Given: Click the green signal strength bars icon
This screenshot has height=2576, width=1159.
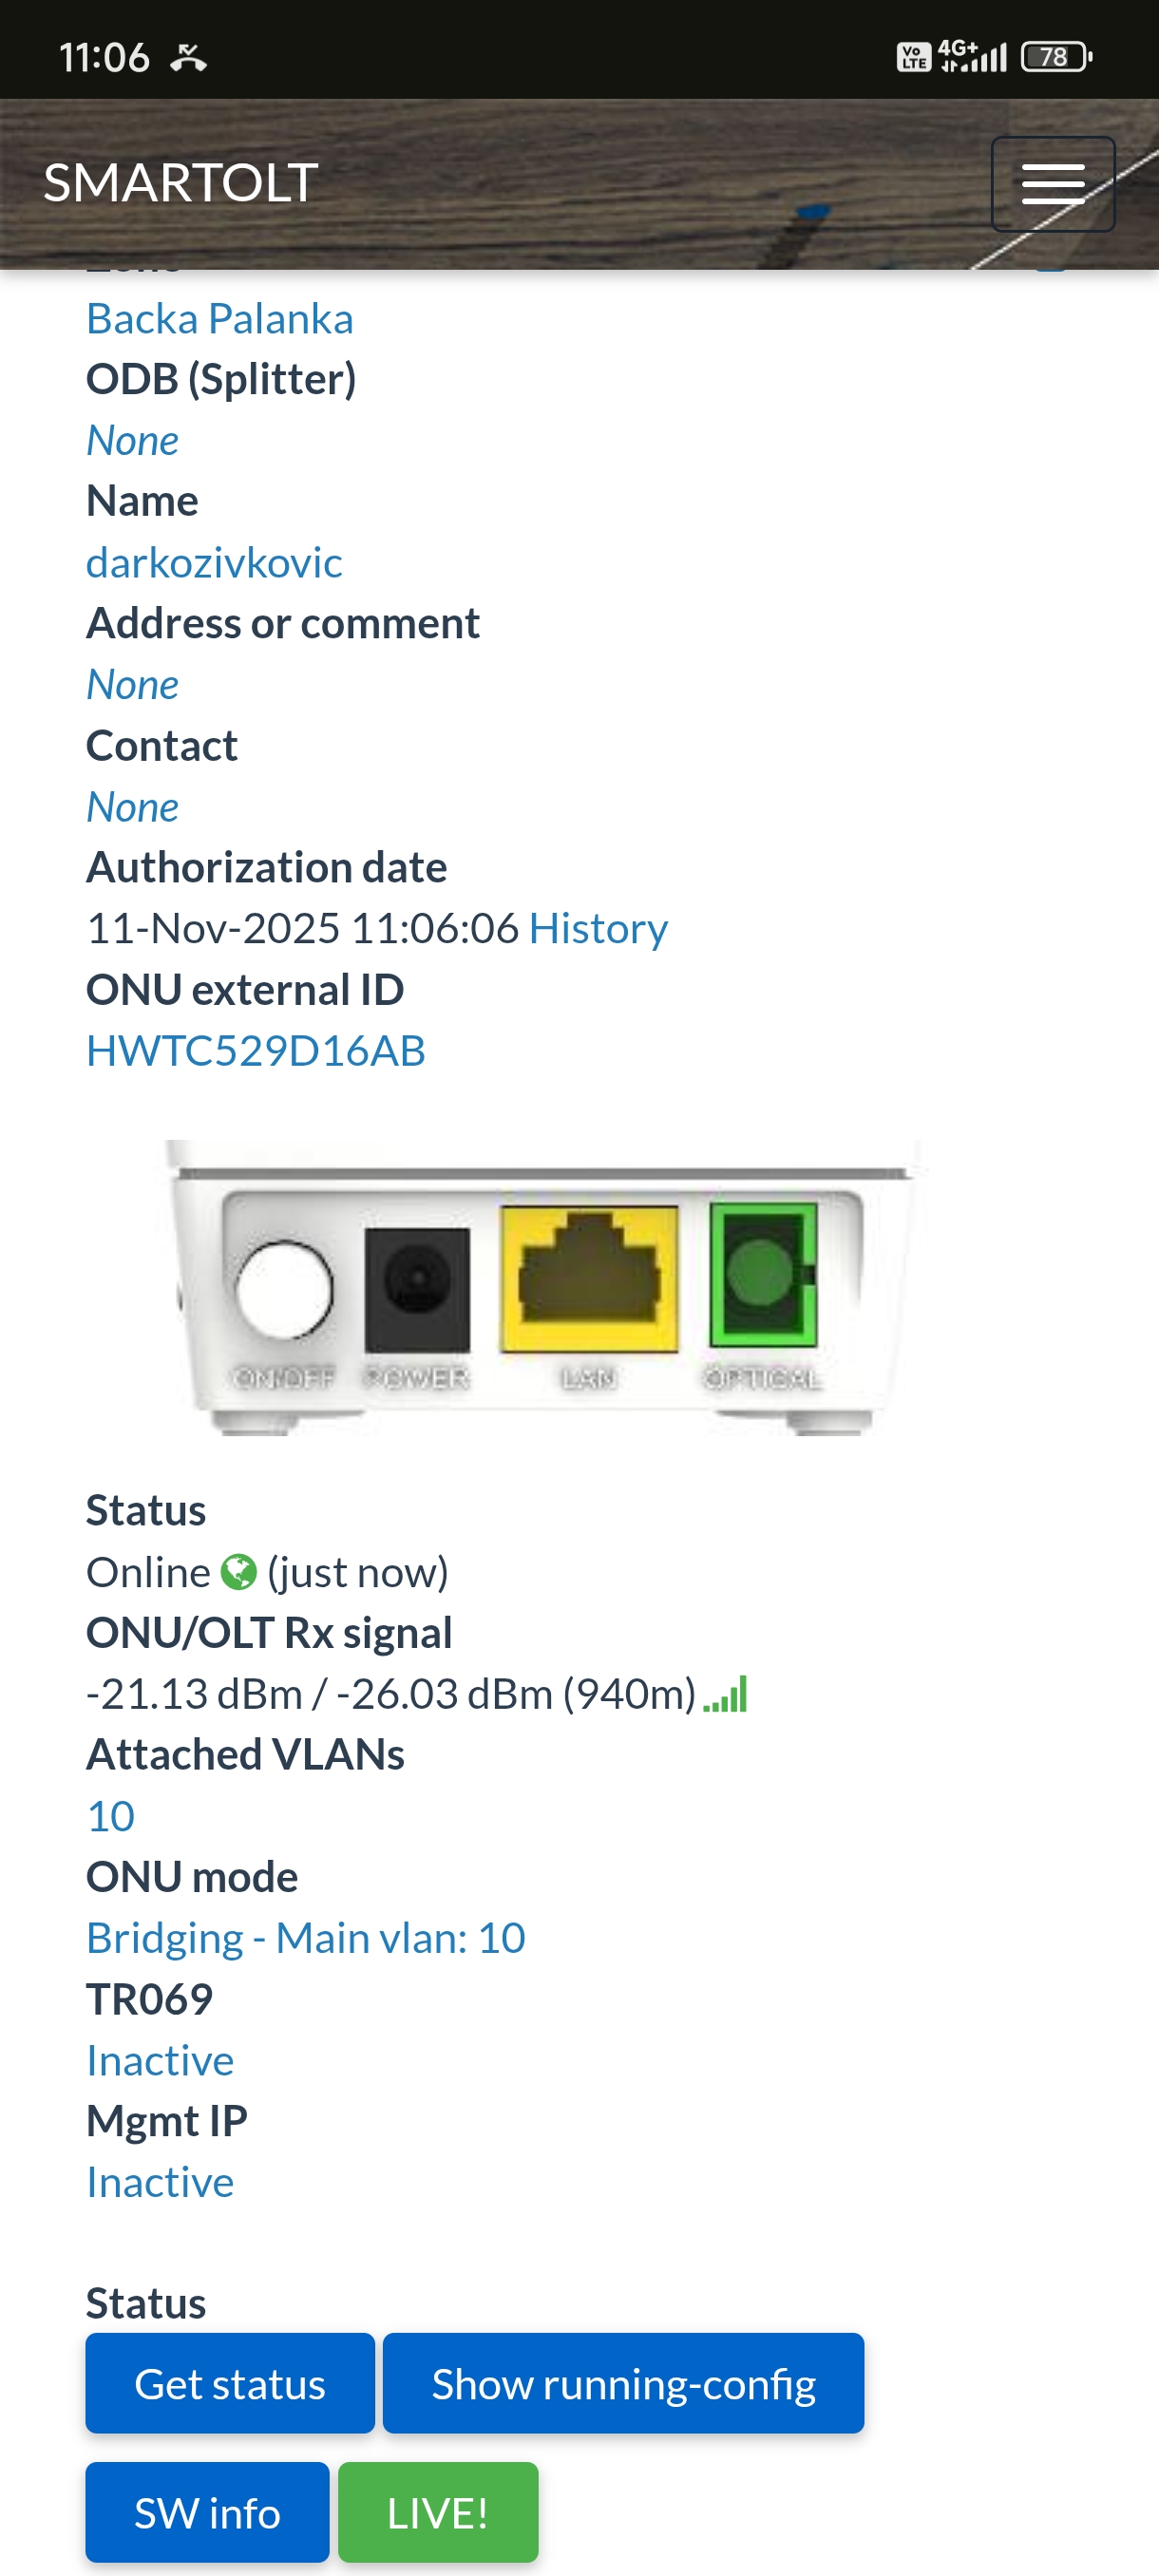Looking at the screenshot, I should pyautogui.click(x=725, y=1695).
